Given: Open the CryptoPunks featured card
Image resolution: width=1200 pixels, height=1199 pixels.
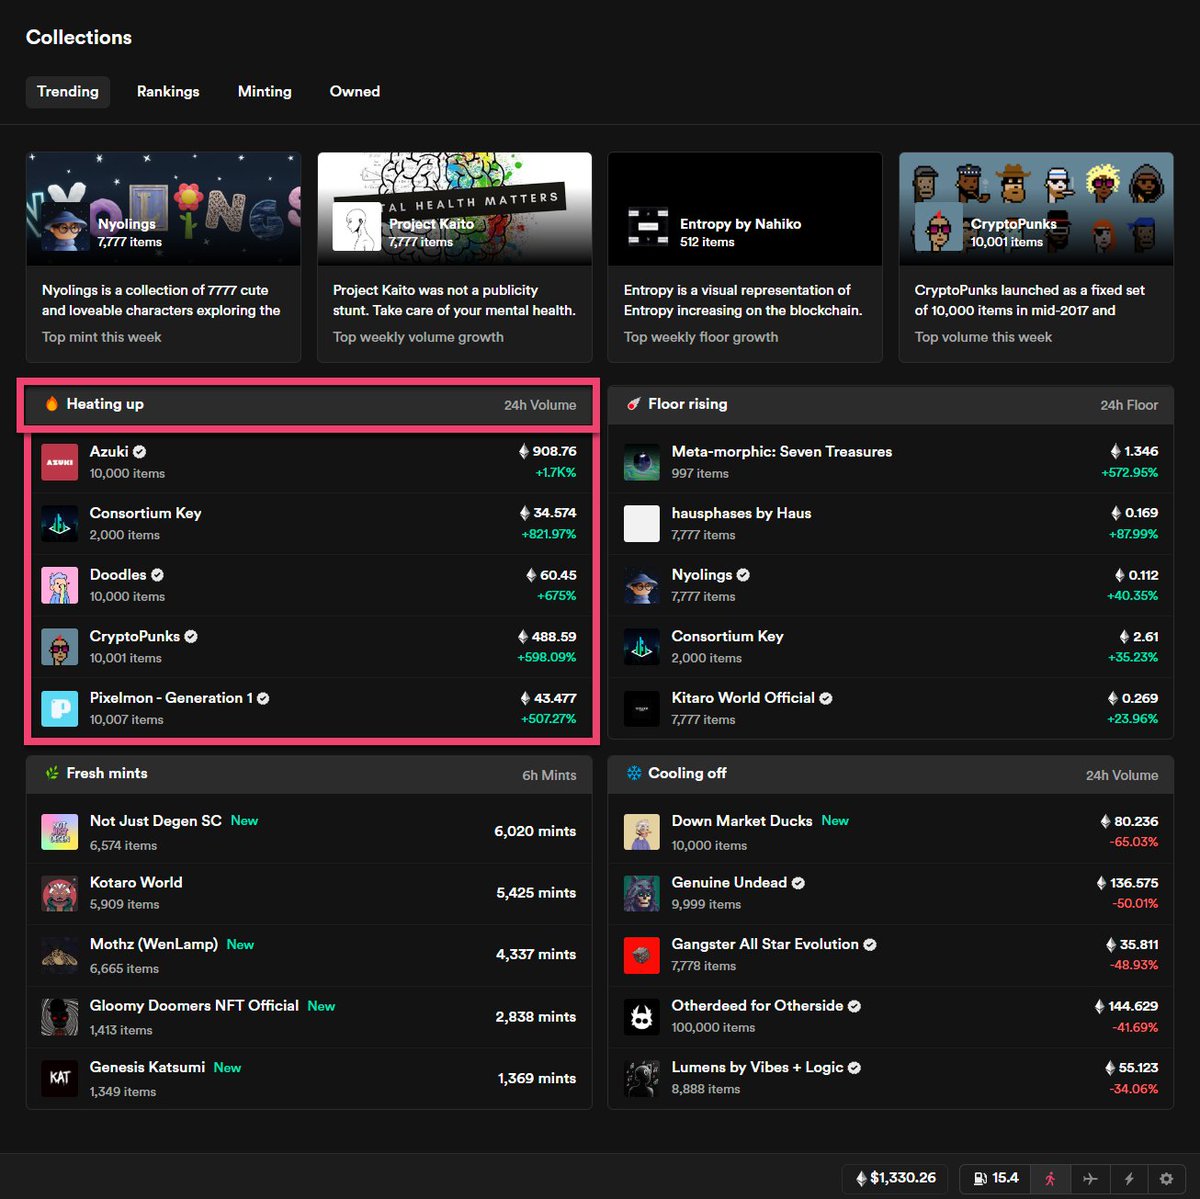Looking at the screenshot, I should tap(1036, 257).
